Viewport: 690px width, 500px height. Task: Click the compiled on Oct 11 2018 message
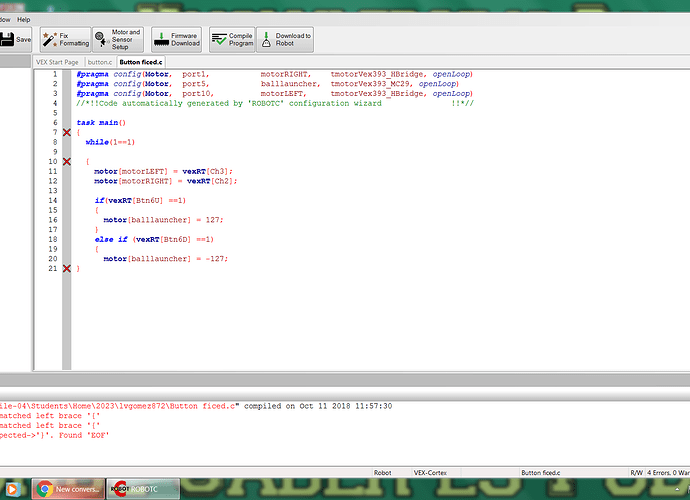point(318,406)
